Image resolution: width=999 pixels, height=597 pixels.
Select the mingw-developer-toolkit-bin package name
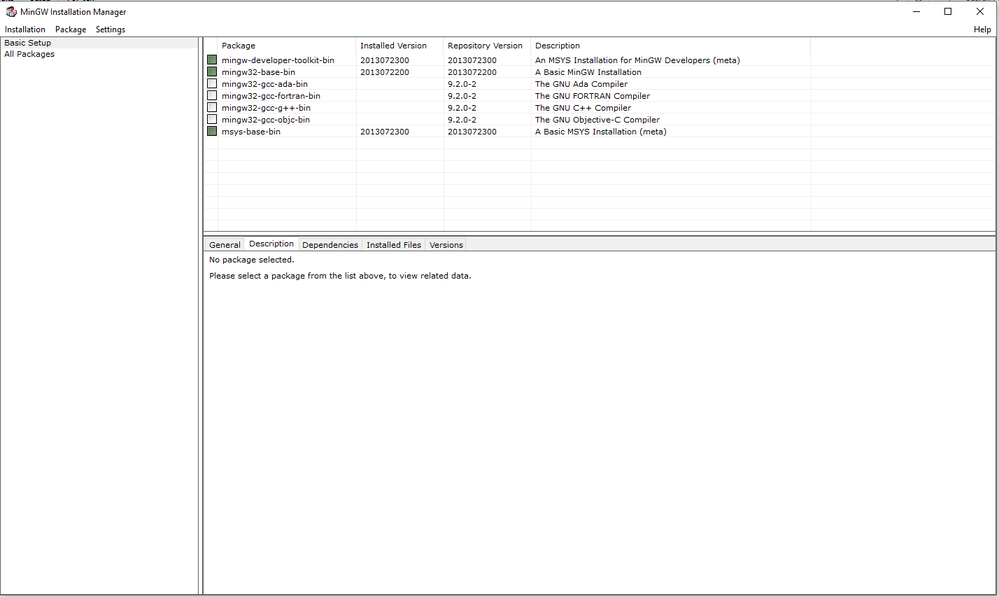[x=278, y=60]
